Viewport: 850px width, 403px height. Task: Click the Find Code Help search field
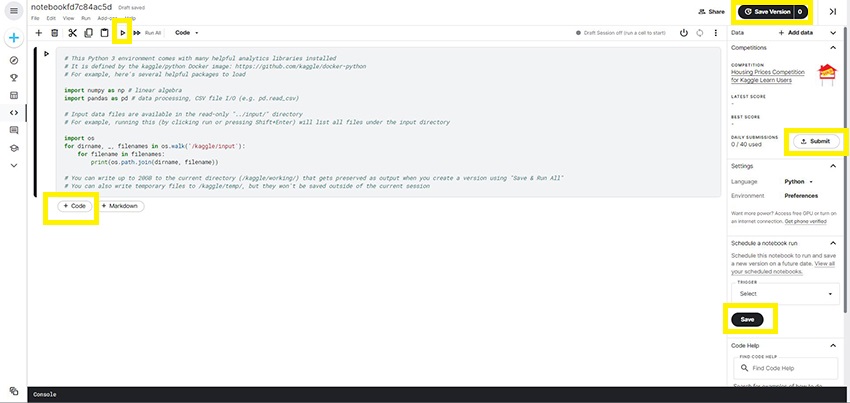click(x=785, y=368)
